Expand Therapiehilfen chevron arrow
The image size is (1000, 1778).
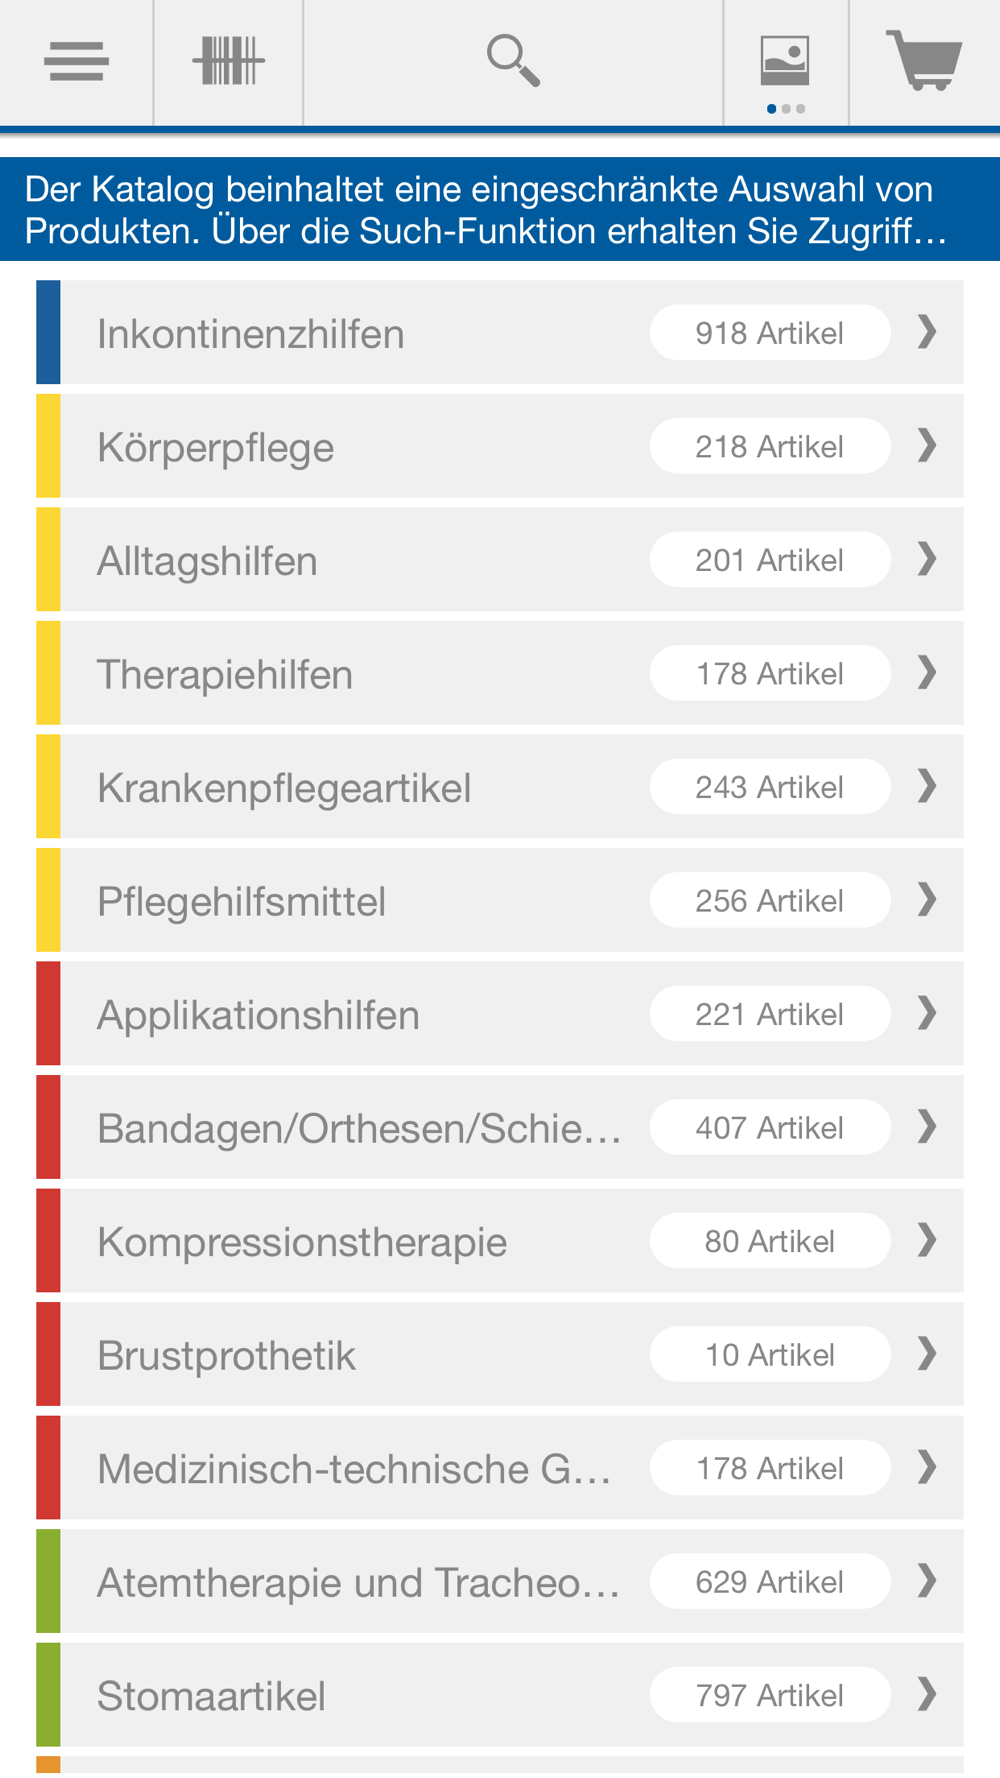927,672
